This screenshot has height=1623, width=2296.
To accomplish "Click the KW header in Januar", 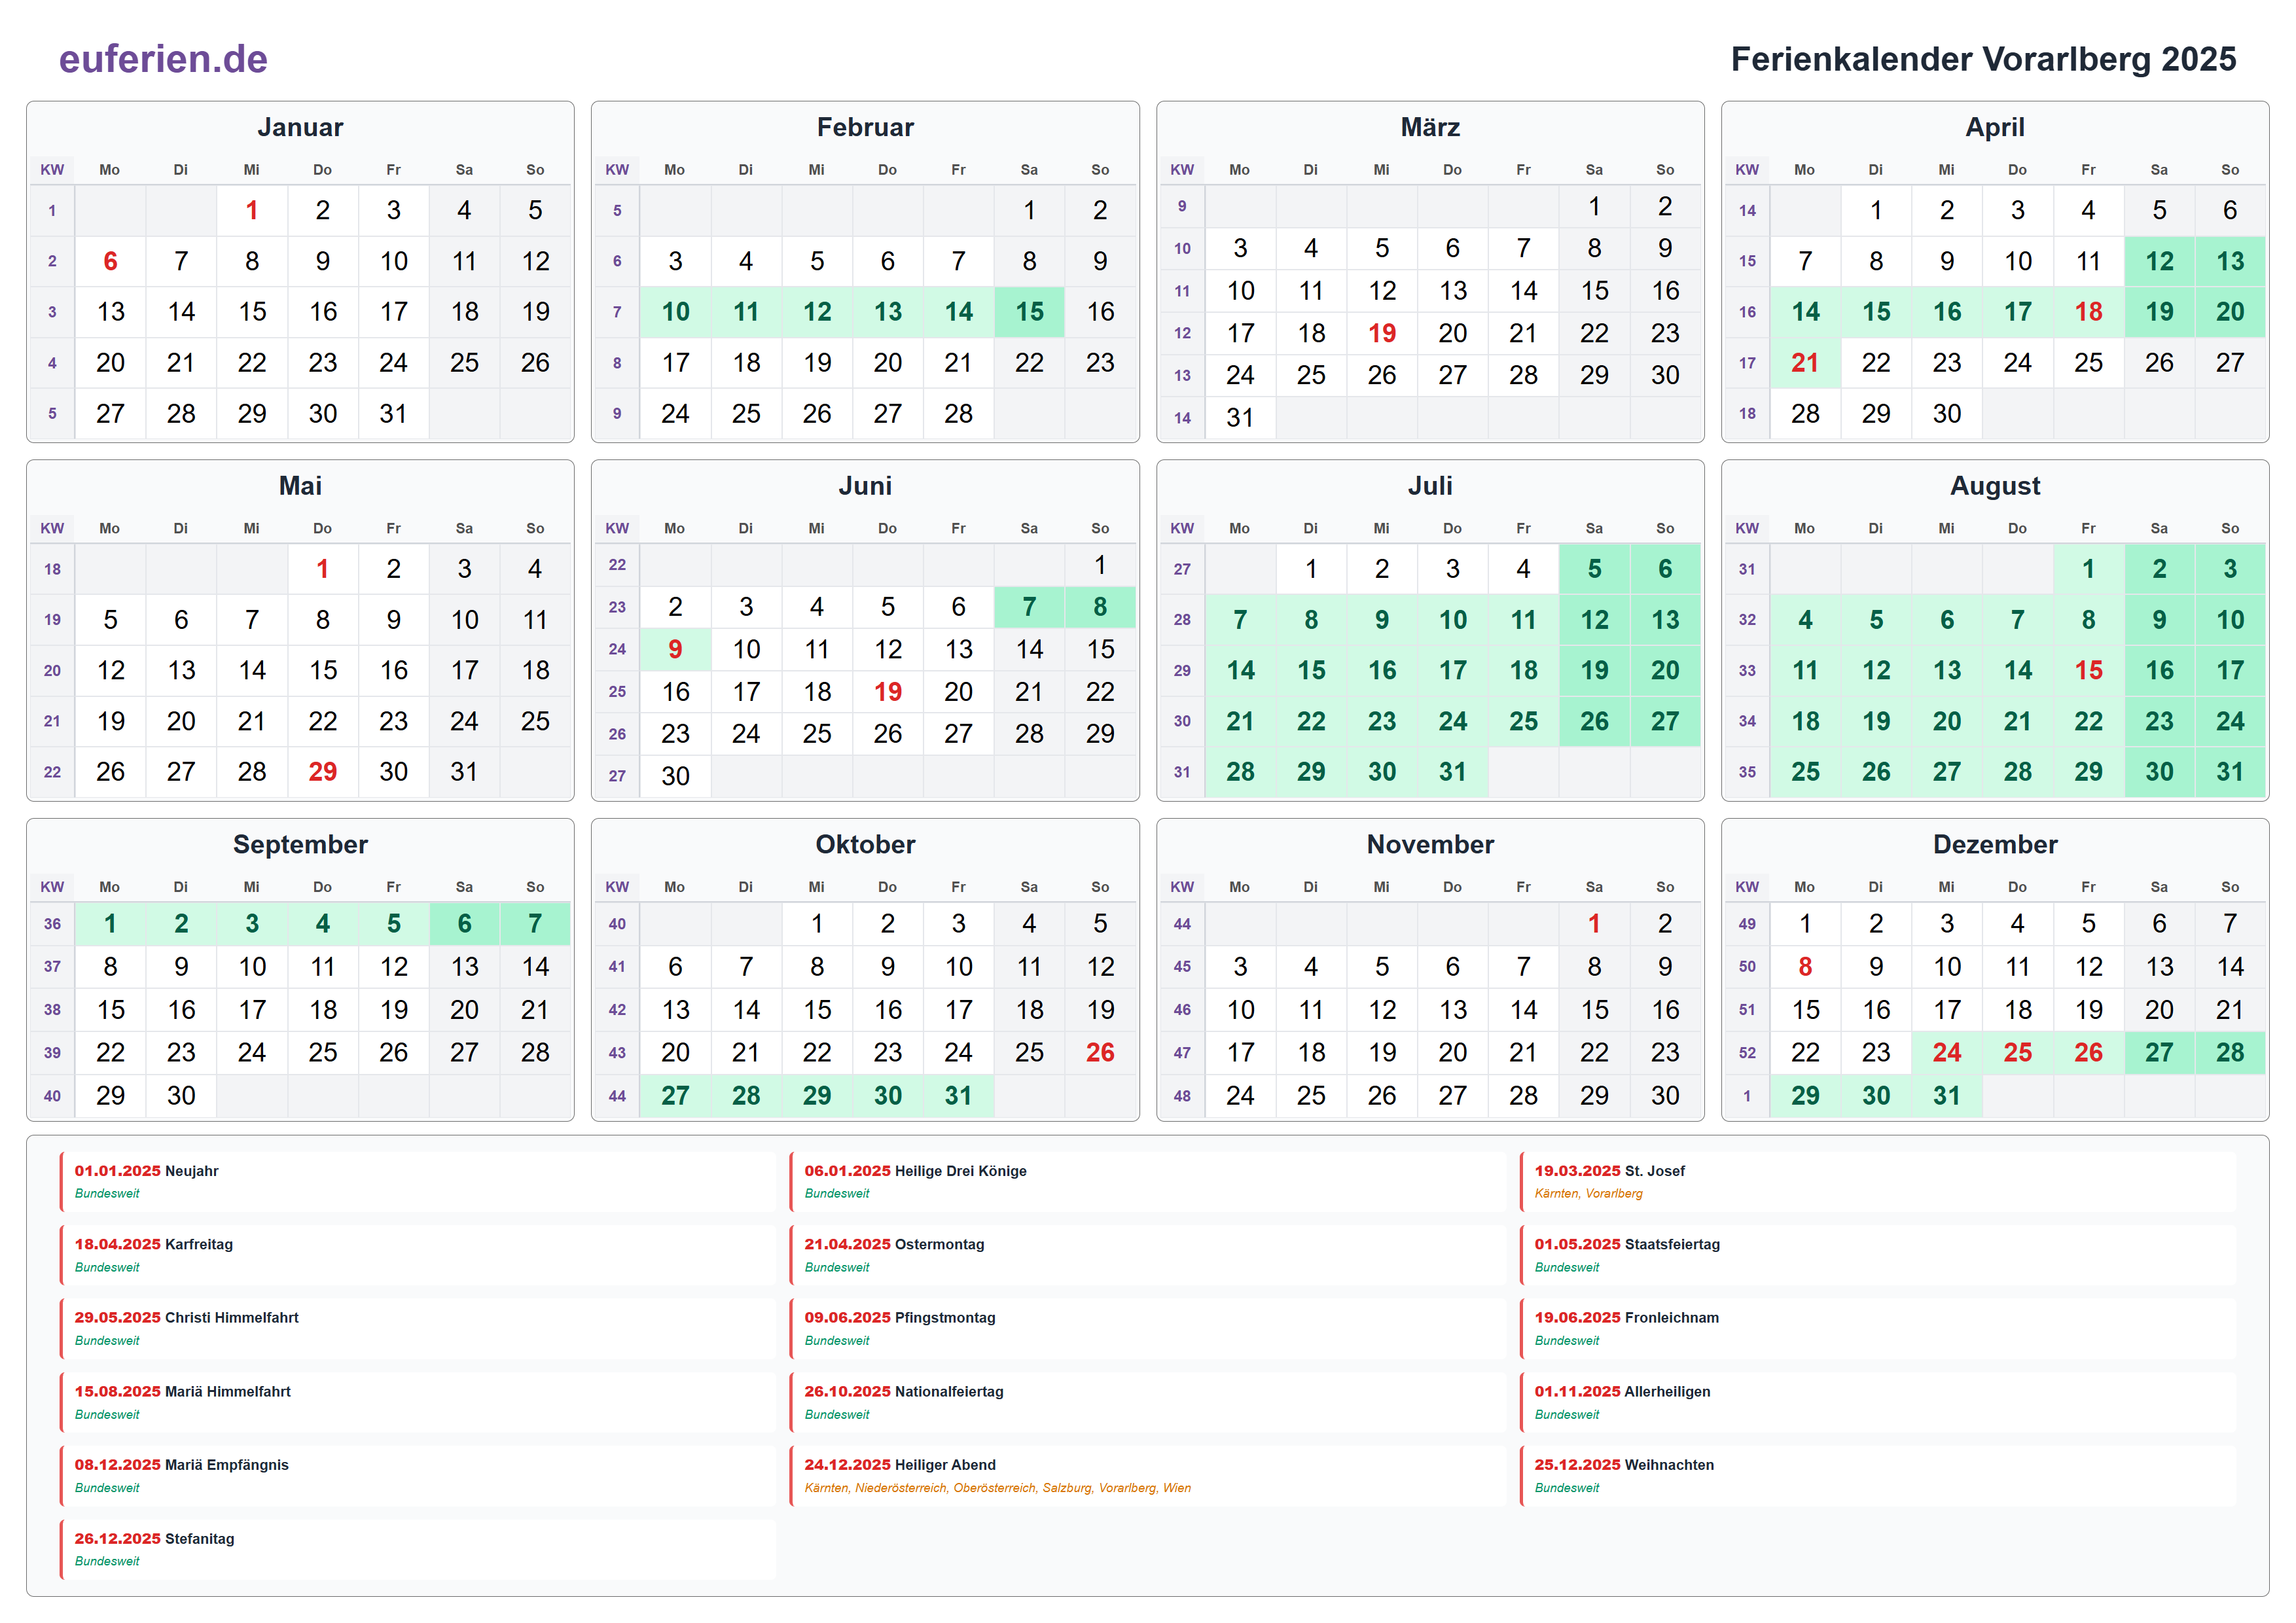I will [52, 170].
